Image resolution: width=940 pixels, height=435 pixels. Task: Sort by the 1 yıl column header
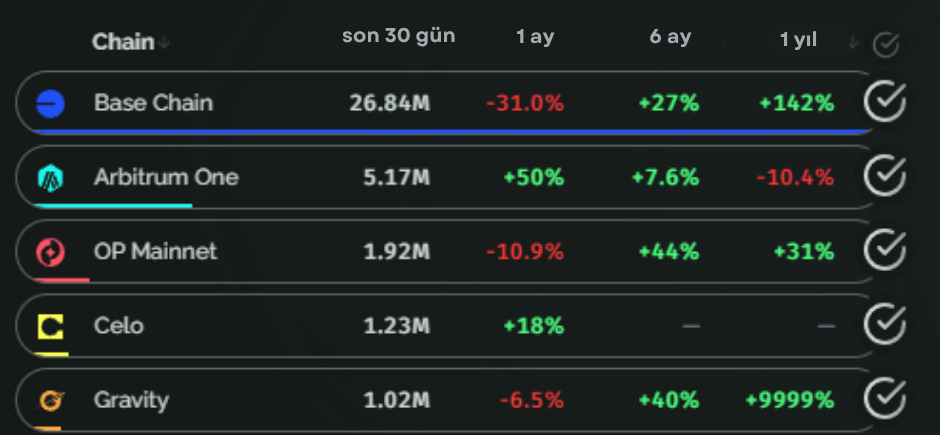799,40
